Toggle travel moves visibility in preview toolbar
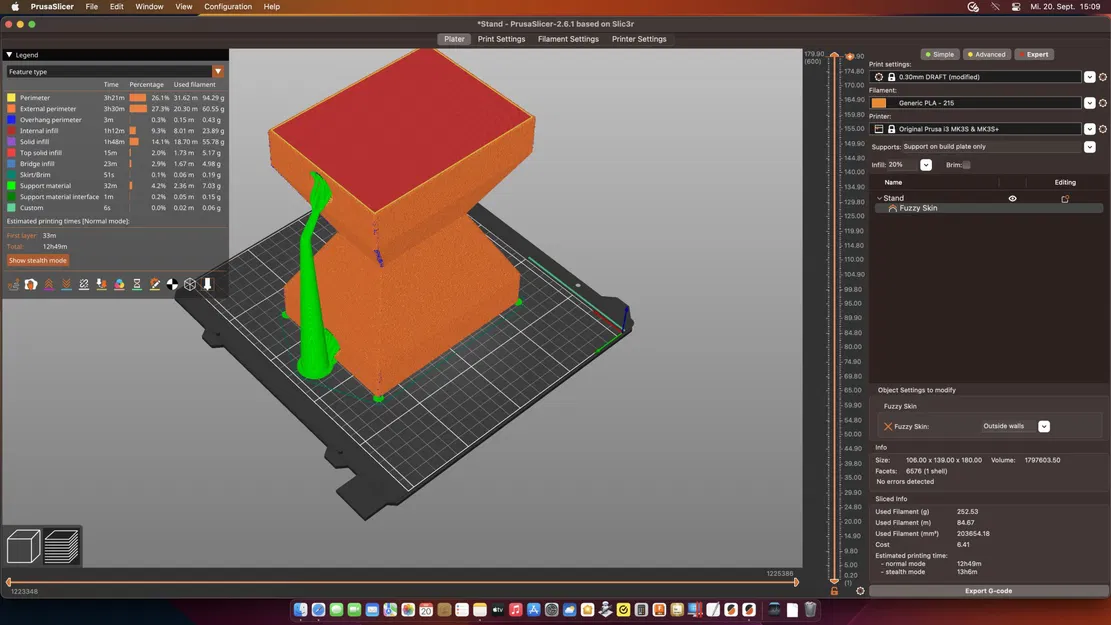Viewport: 1111px width, 625px height. point(14,285)
